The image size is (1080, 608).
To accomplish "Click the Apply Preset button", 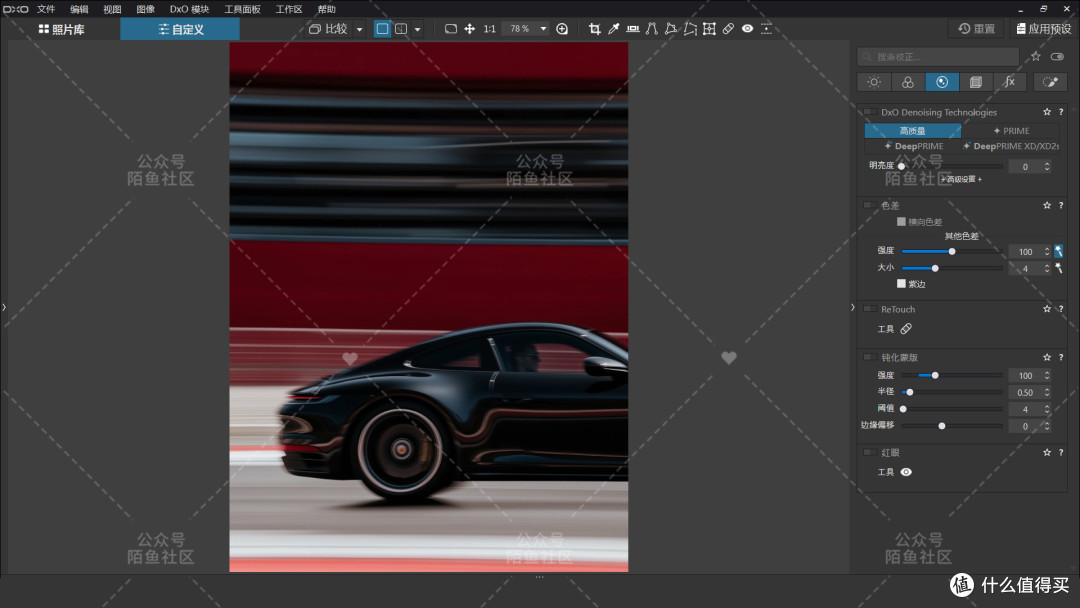I will point(1043,29).
